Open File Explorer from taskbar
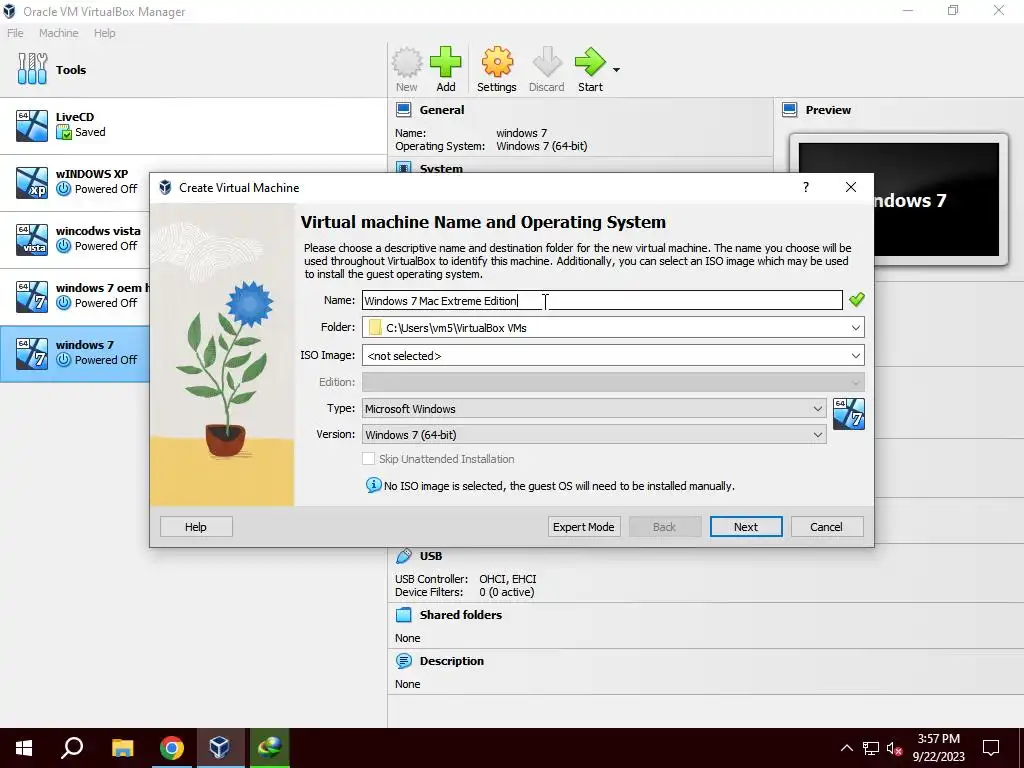 122,748
